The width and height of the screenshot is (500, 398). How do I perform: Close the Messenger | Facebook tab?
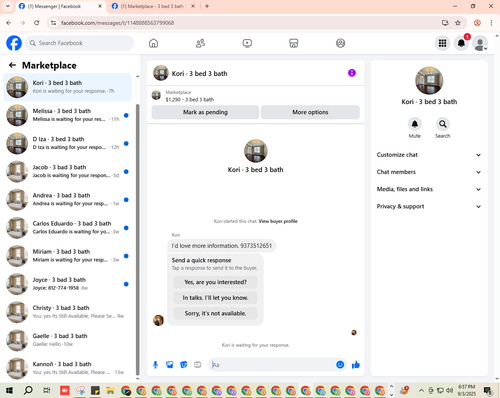point(100,6)
